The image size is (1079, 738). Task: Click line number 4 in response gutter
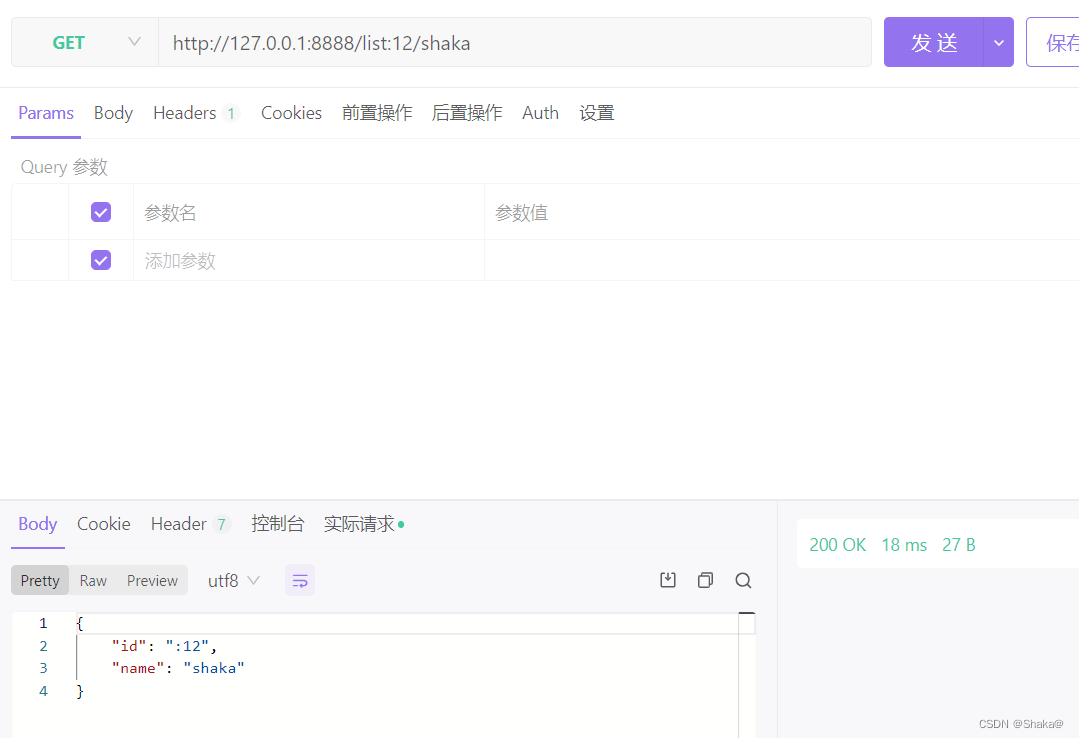coord(43,690)
